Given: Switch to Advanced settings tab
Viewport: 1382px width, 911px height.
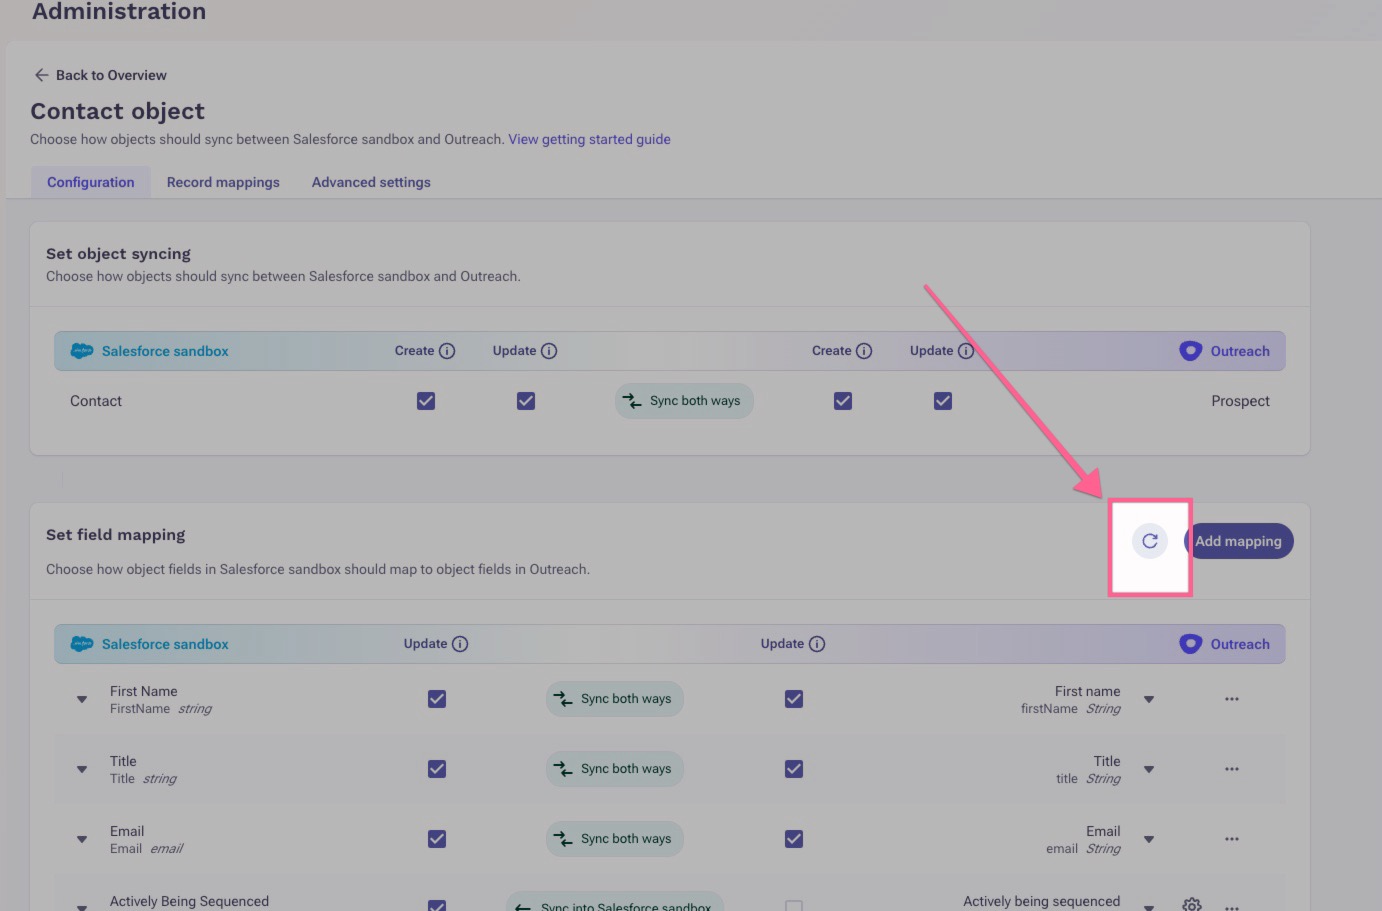Looking at the screenshot, I should [371, 182].
